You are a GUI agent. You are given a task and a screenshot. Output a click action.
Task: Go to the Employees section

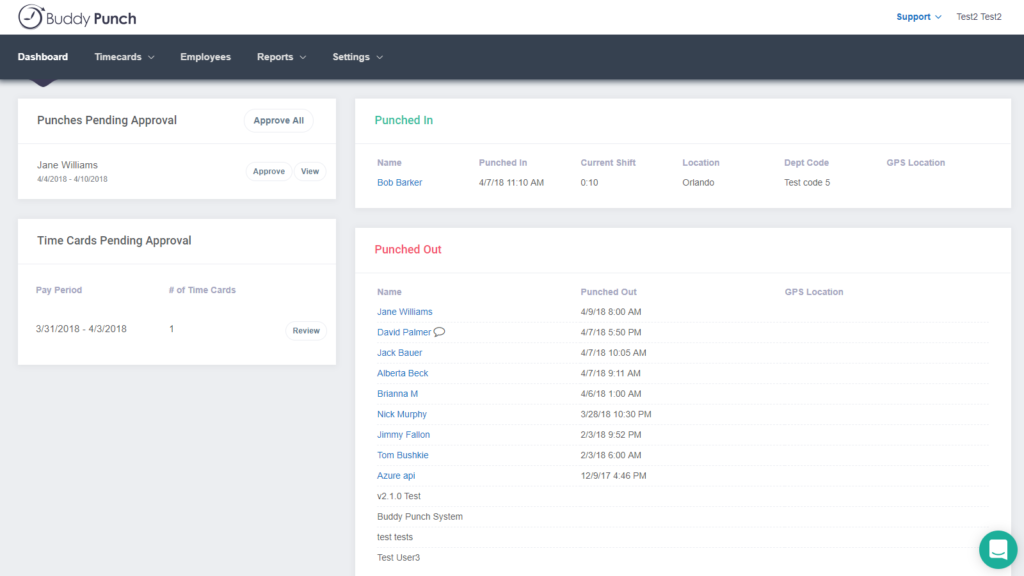[x=205, y=57]
